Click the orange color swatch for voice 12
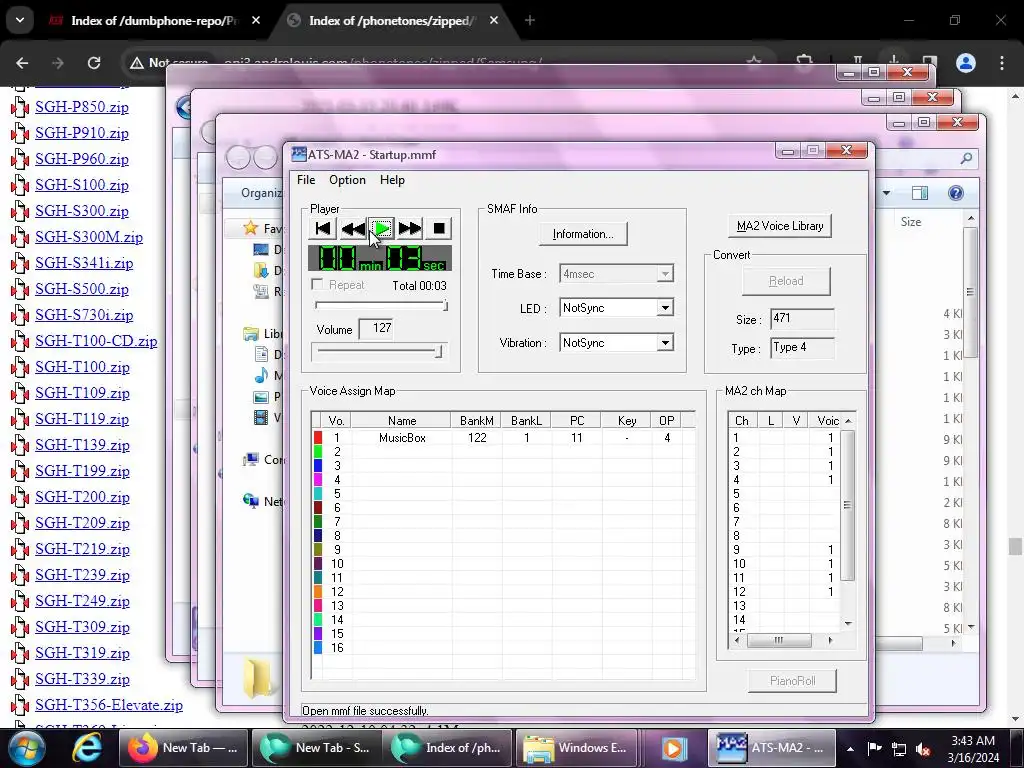 (318, 592)
